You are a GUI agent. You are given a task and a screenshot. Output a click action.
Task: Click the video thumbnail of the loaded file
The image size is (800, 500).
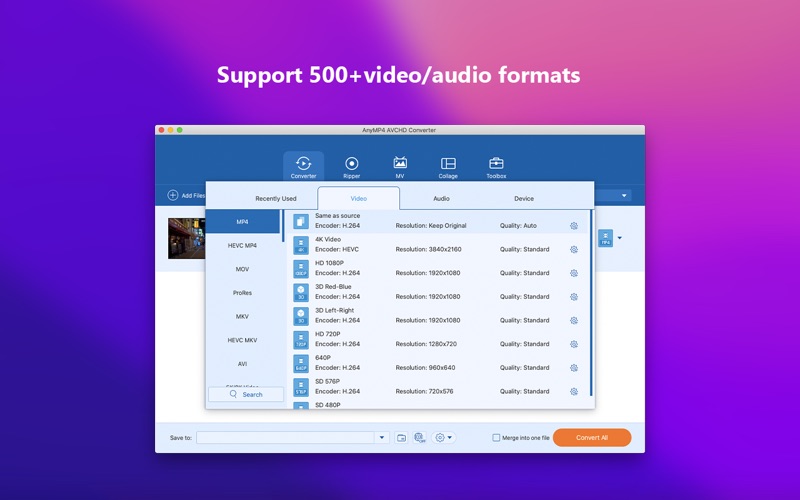(187, 238)
